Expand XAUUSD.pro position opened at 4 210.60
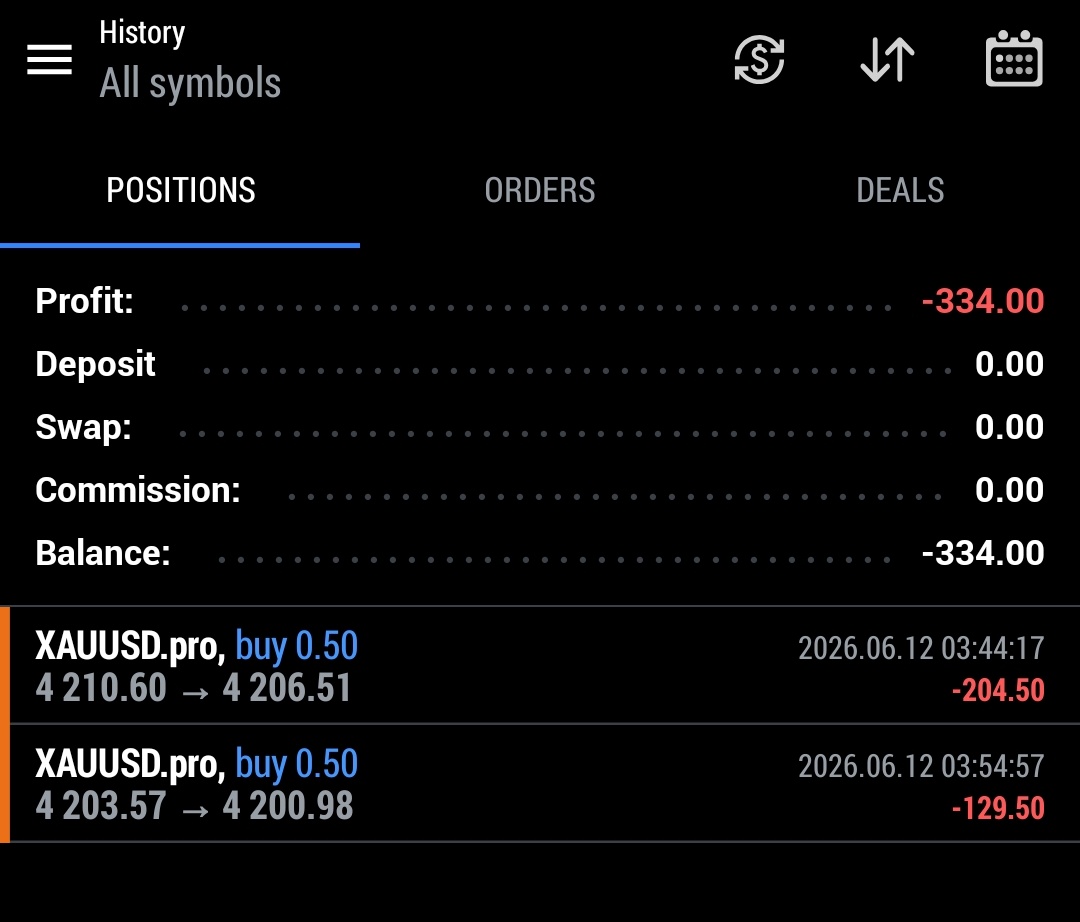1080x922 pixels. tap(540, 666)
